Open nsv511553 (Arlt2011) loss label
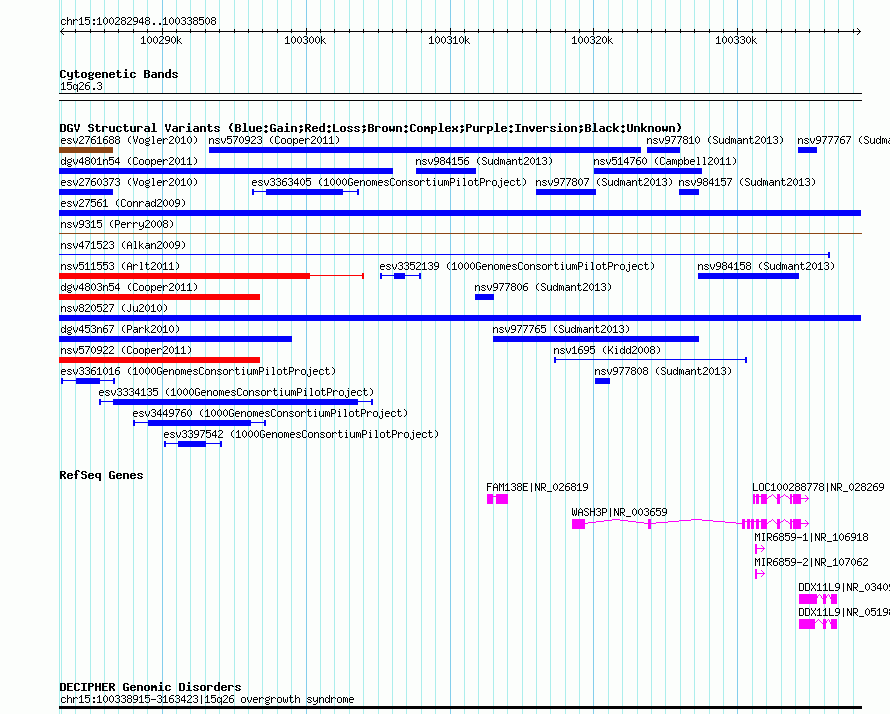 [120, 266]
